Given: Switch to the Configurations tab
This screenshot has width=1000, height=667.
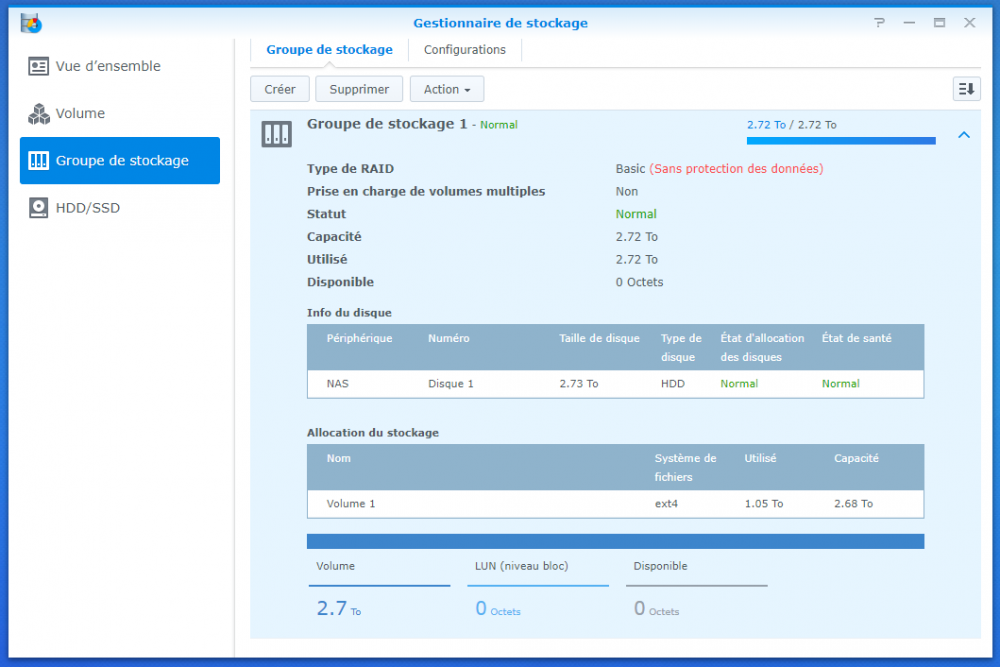Looking at the screenshot, I should click(x=464, y=50).
